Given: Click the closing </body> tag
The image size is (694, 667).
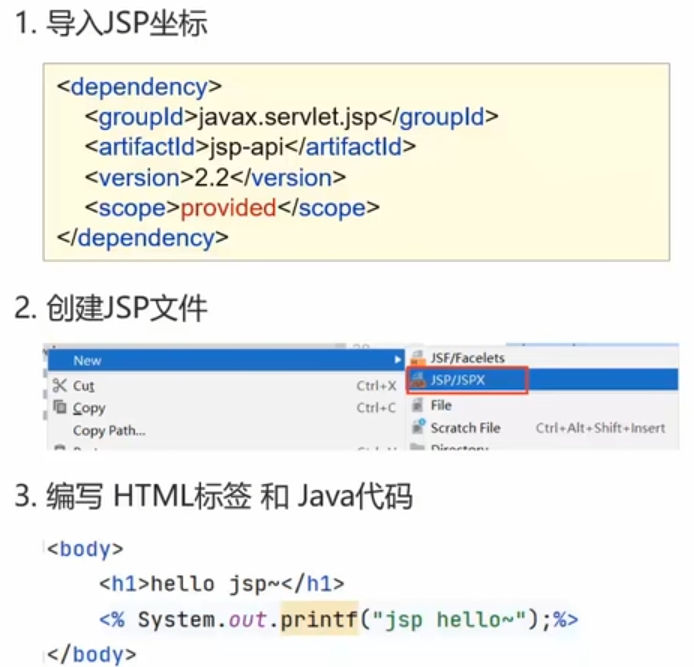Looking at the screenshot, I should click(92, 654).
